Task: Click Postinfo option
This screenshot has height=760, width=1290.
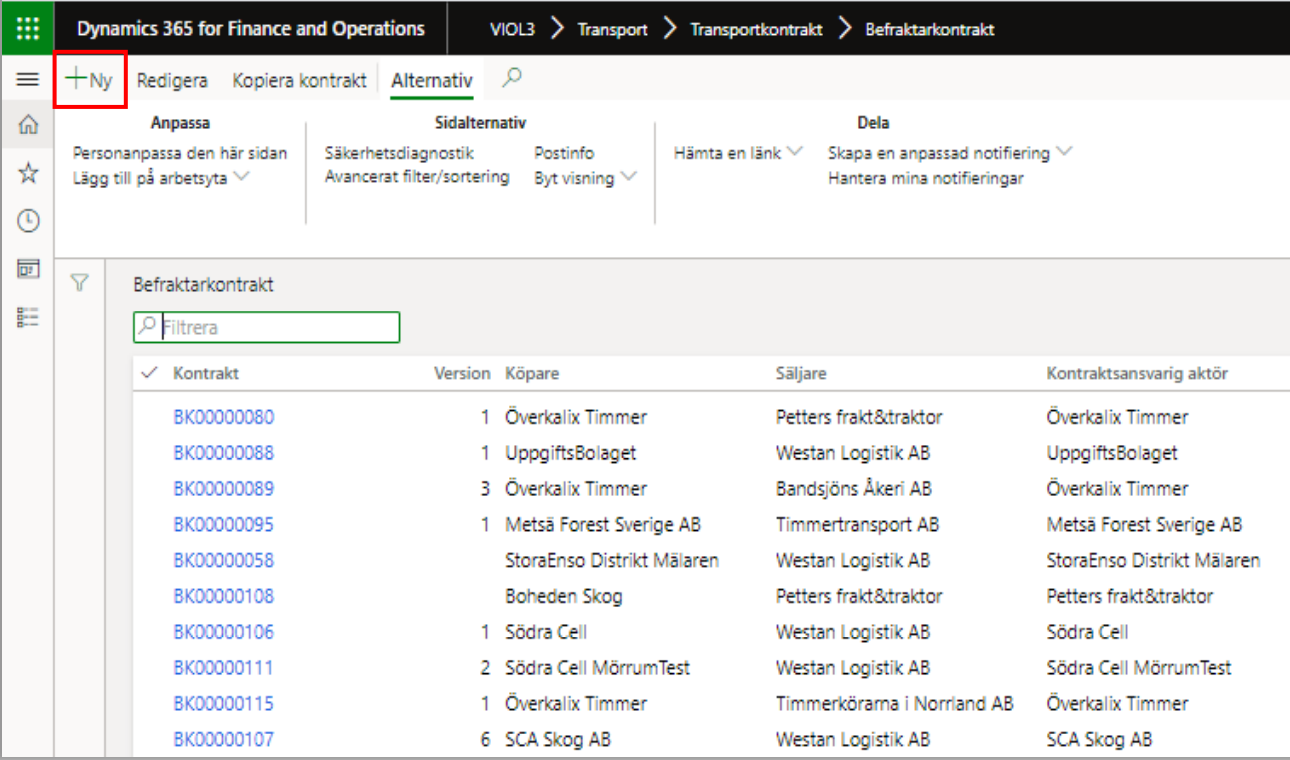Action: click(x=564, y=153)
